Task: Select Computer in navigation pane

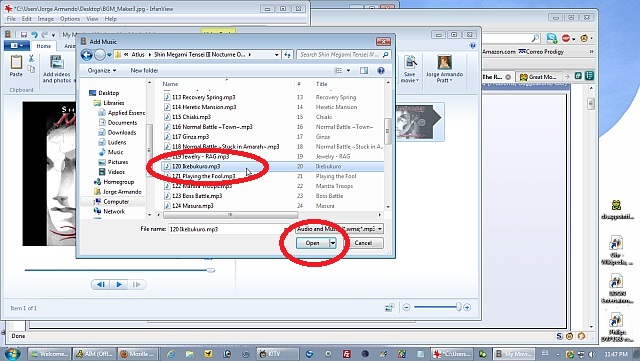Action: [111, 201]
